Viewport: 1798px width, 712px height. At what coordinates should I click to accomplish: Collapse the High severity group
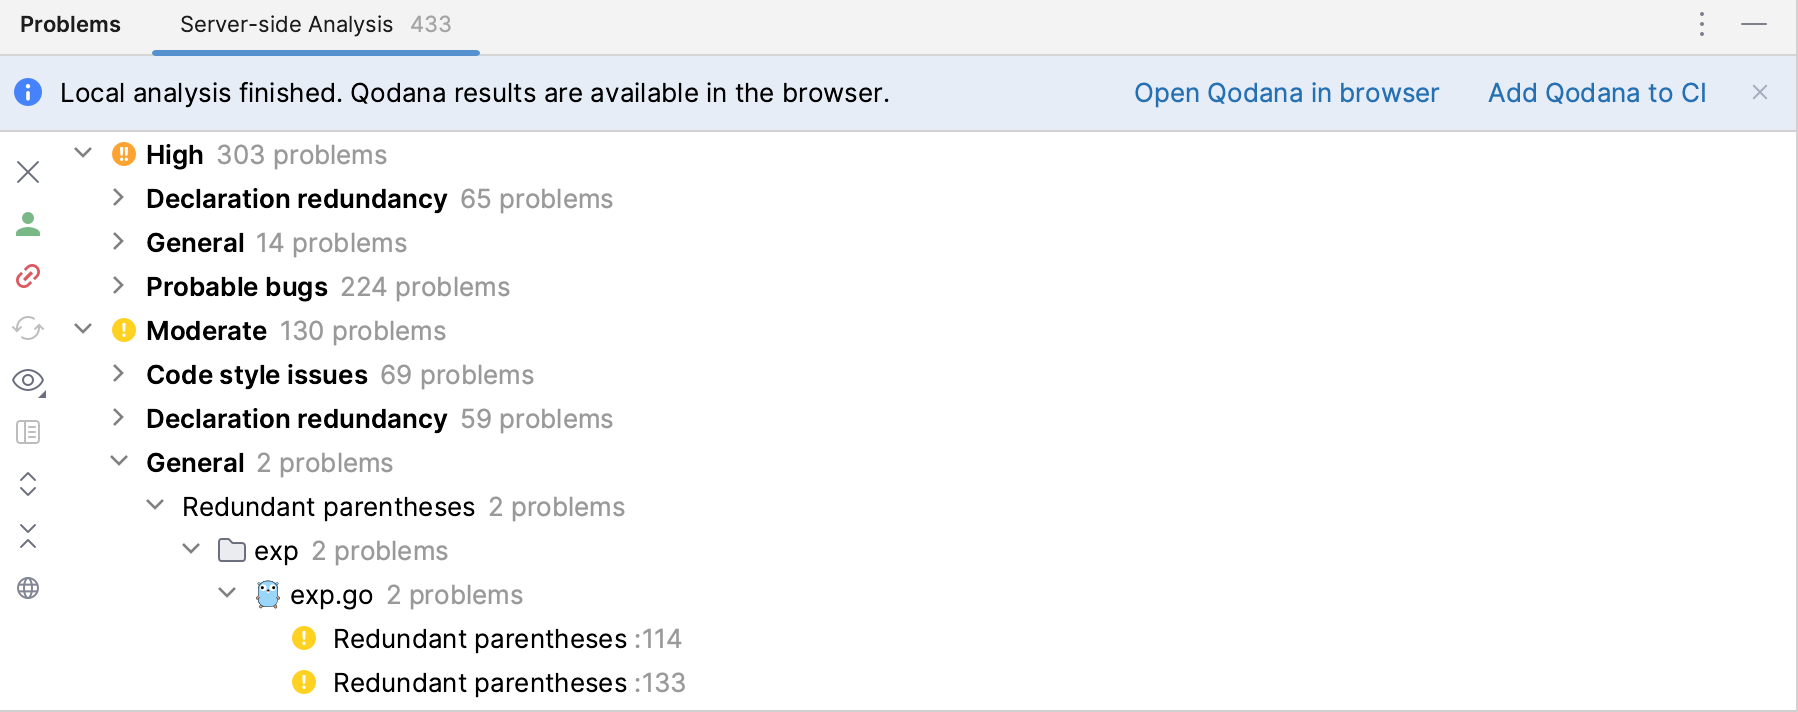click(83, 154)
